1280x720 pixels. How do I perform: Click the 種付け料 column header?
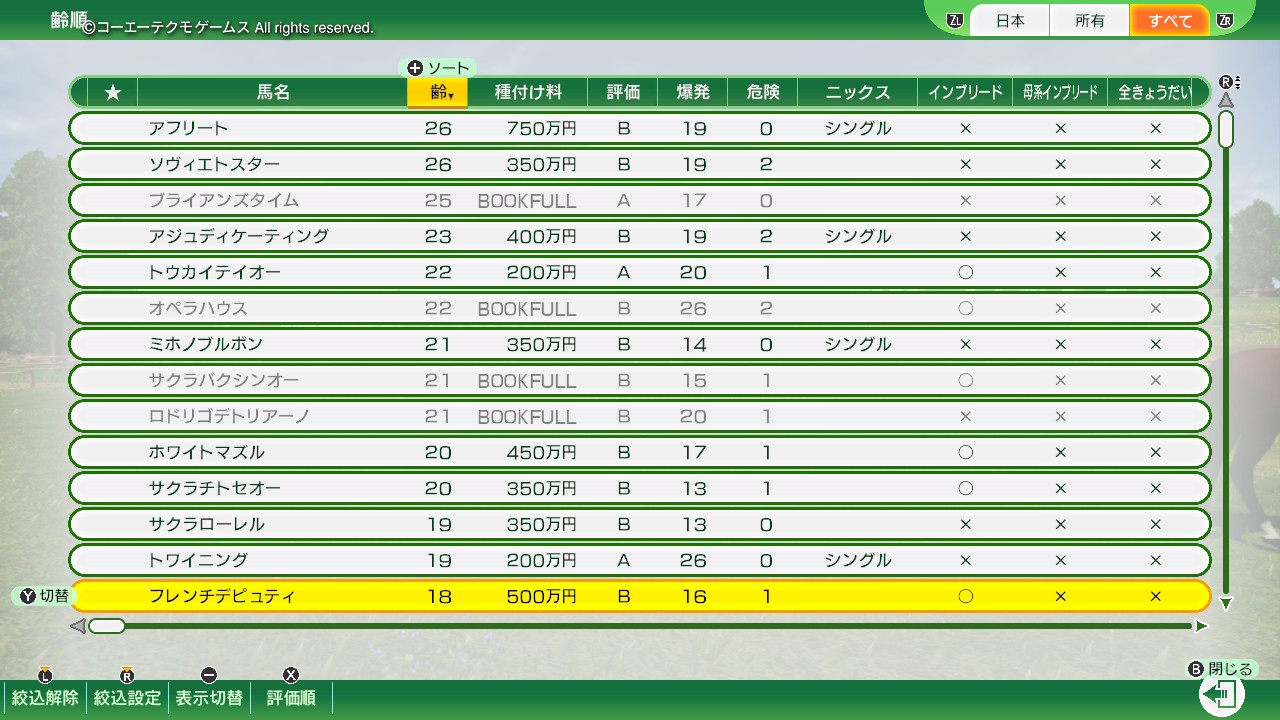(x=528, y=92)
